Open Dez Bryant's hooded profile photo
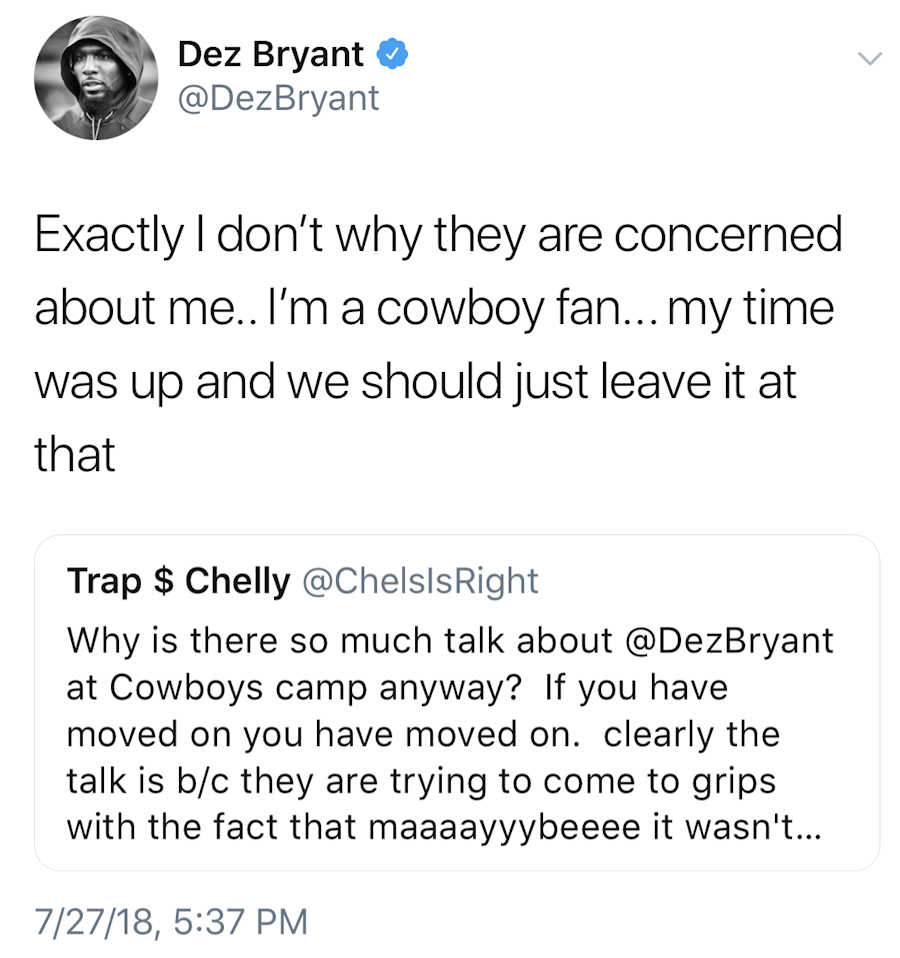 [x=96, y=78]
